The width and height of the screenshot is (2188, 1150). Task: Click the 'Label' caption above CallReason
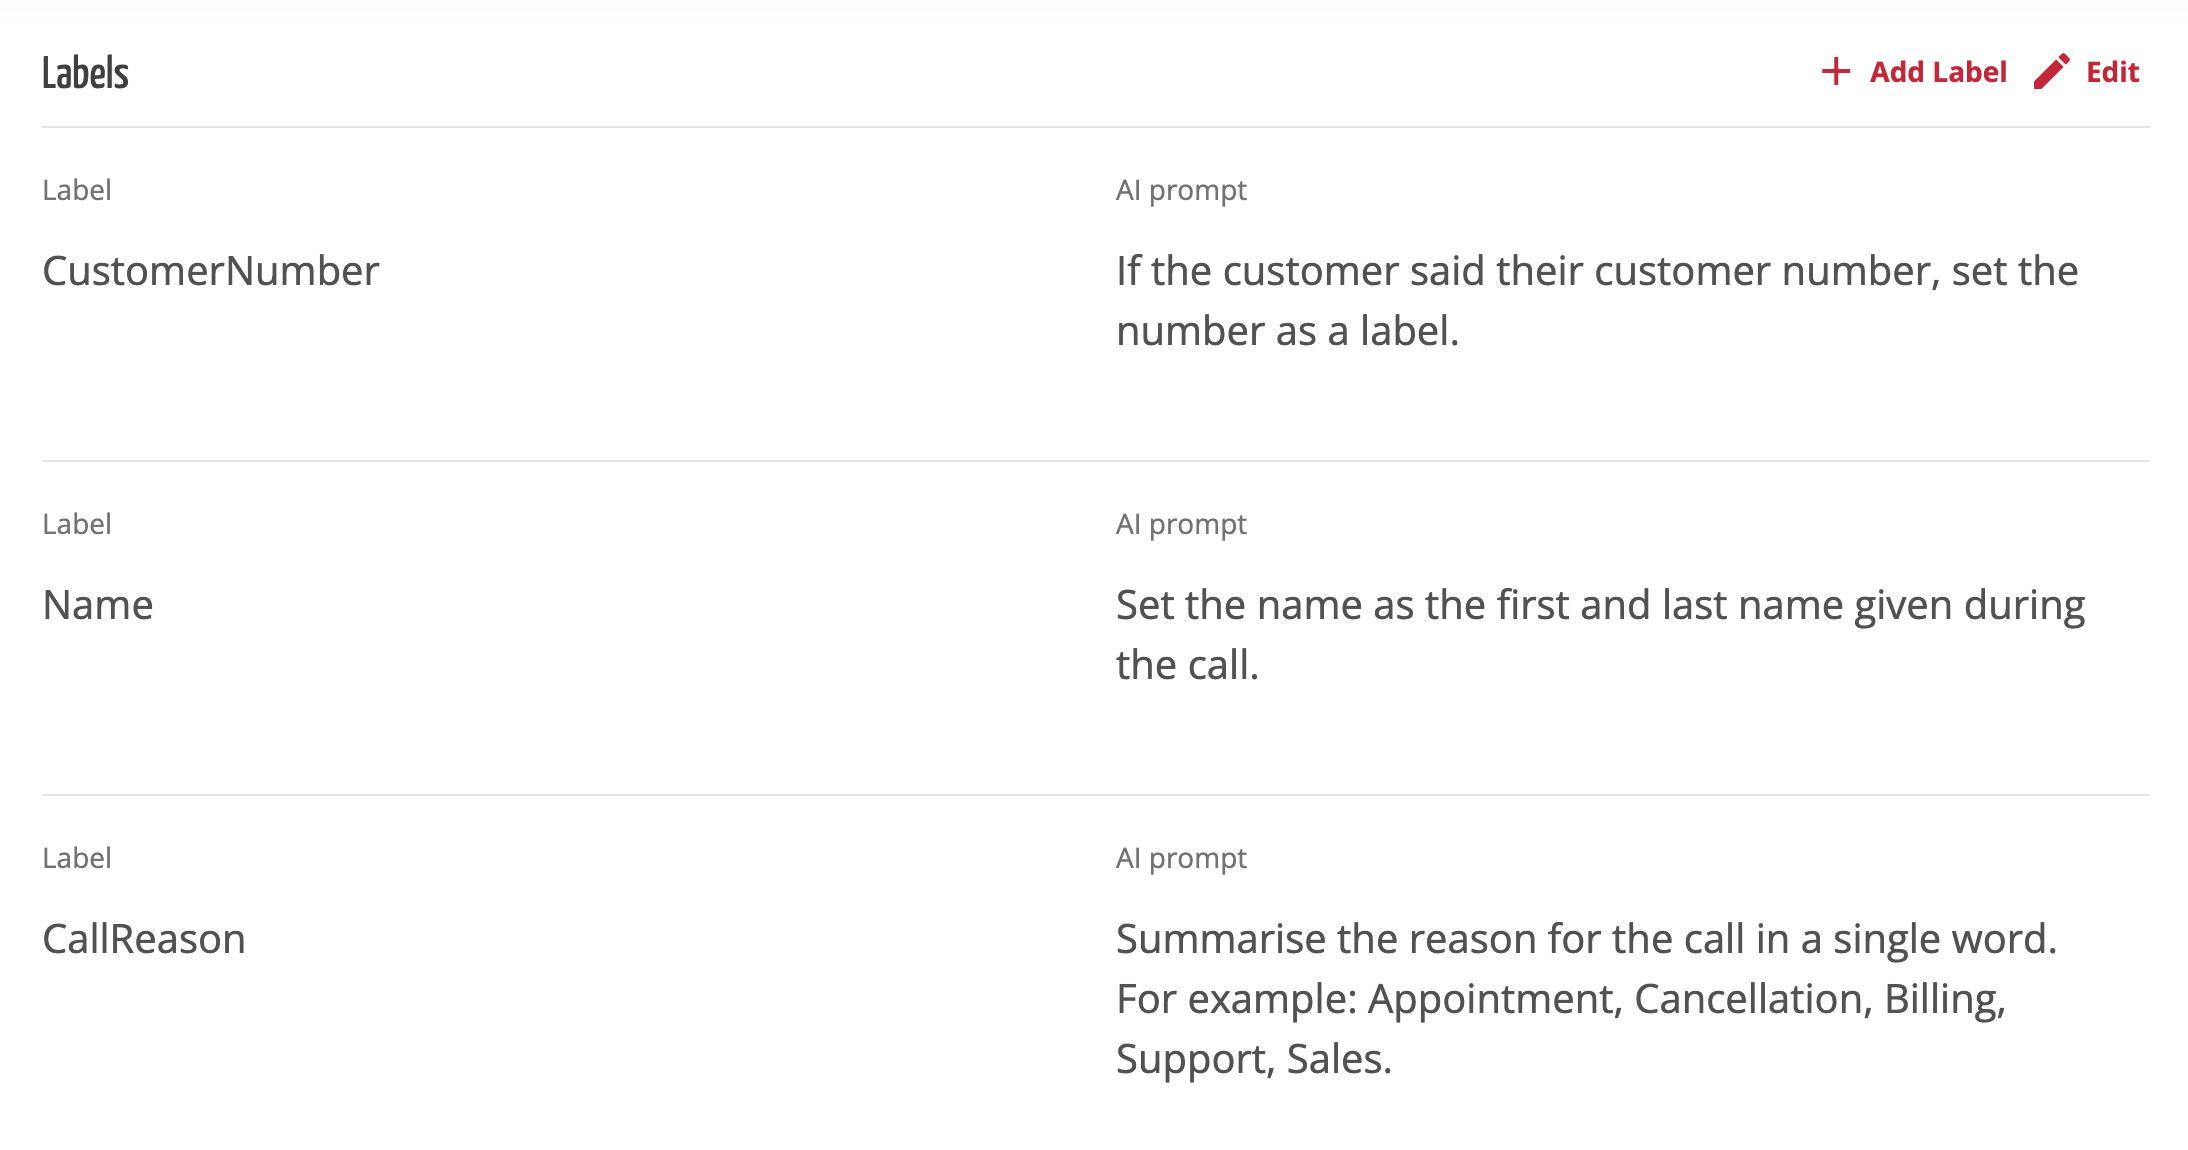point(77,858)
